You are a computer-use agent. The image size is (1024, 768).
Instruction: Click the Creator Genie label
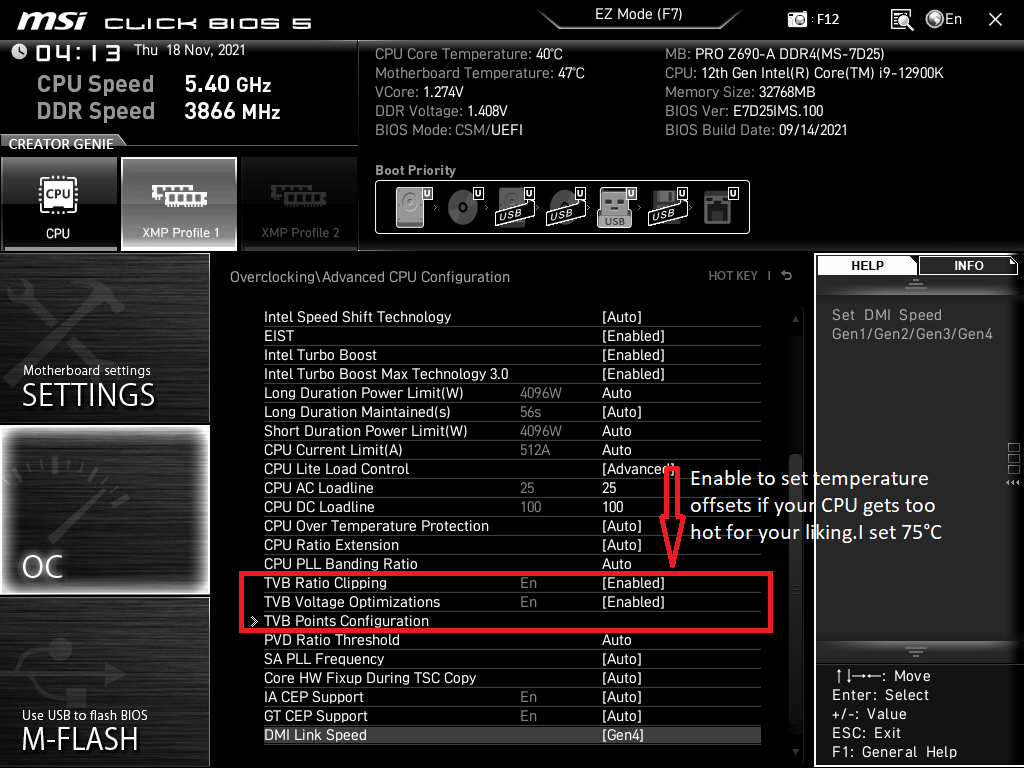(61, 144)
